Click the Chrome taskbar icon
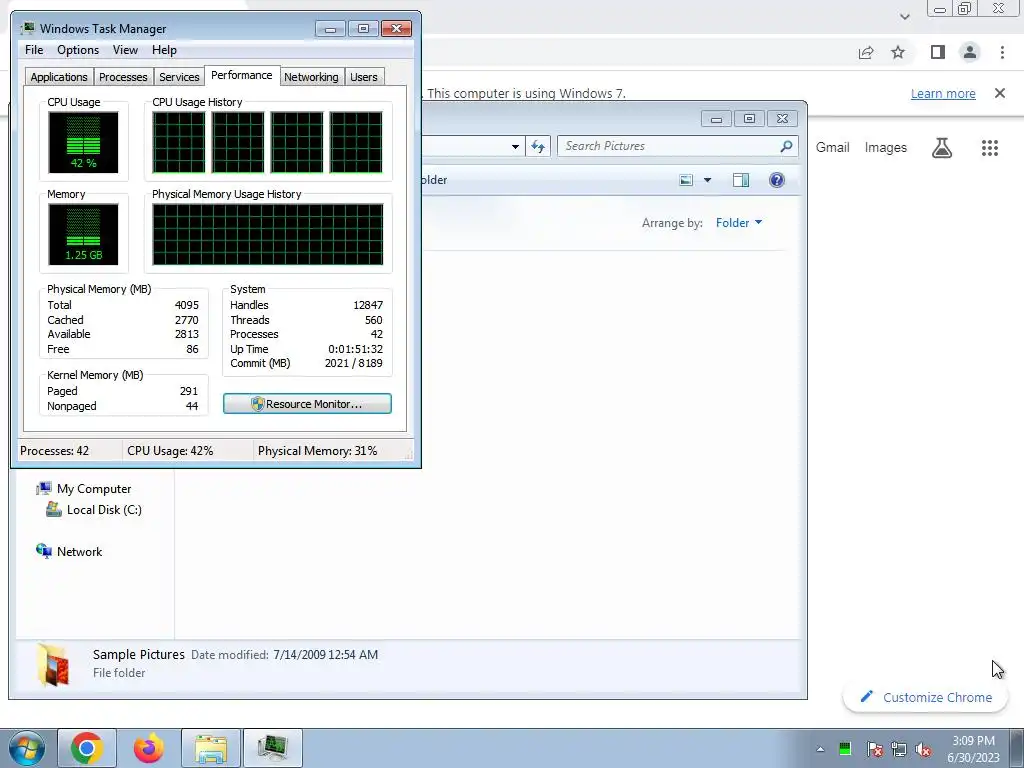The width and height of the screenshot is (1024, 768). coord(87,748)
